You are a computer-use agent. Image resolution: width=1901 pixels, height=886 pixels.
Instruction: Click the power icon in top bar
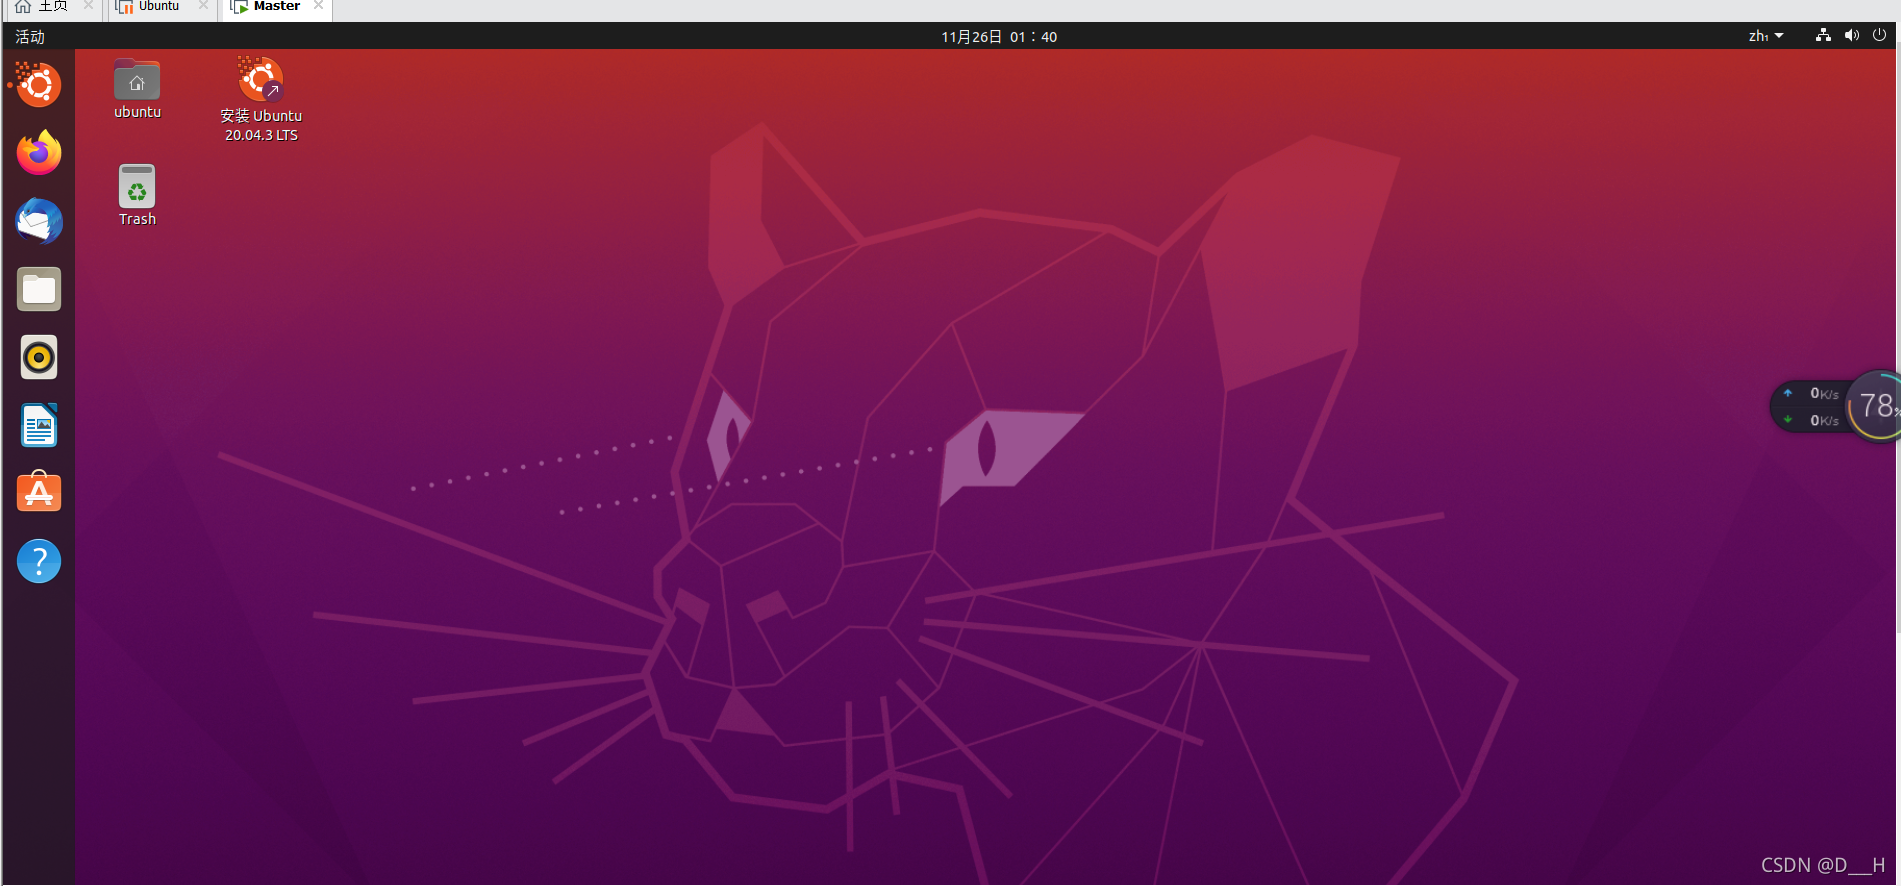tap(1879, 35)
